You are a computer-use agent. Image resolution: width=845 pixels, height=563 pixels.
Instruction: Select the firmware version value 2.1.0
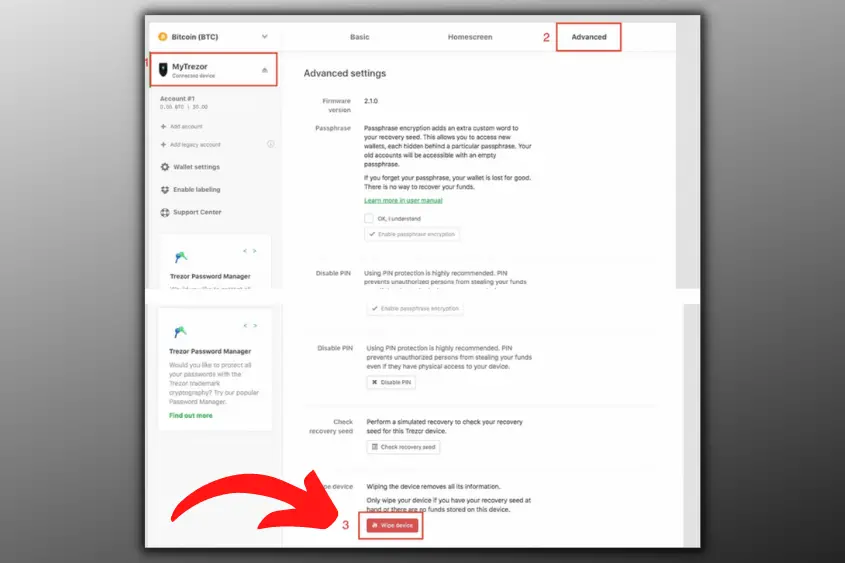pos(371,101)
